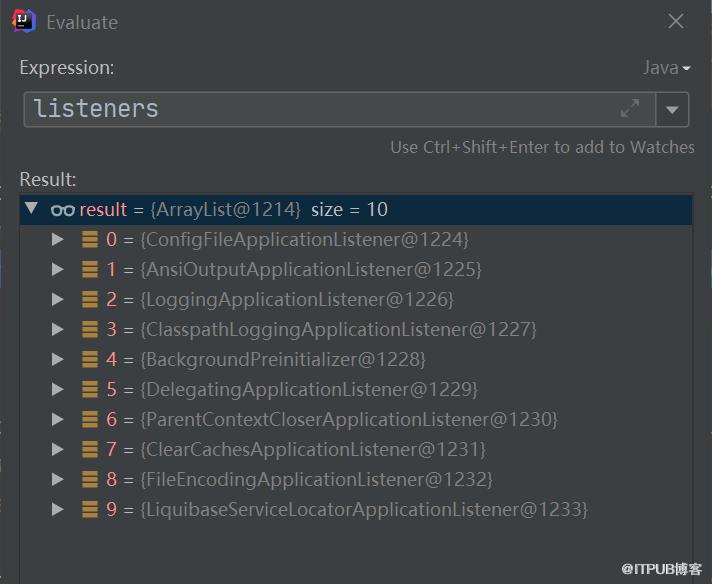Select ClearCachesApplicationListener@1231 text
Screen dimensions: 712x584
coord(313,449)
